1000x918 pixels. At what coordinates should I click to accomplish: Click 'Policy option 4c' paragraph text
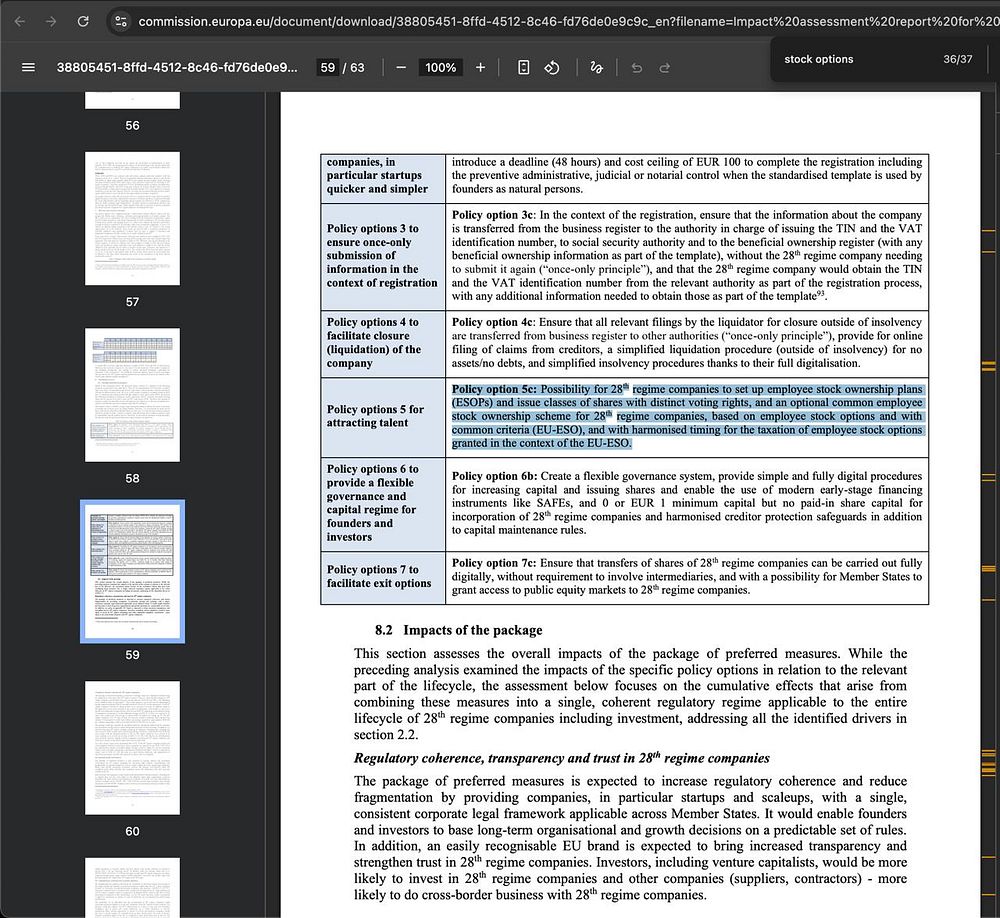pyautogui.click(x=687, y=343)
